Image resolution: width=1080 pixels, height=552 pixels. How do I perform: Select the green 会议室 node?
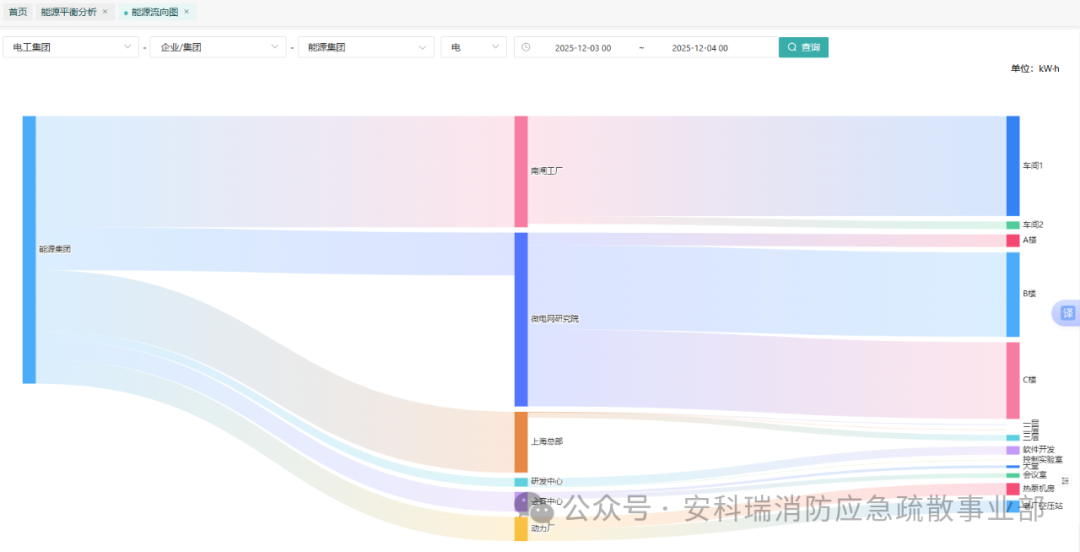[x=1012, y=475]
